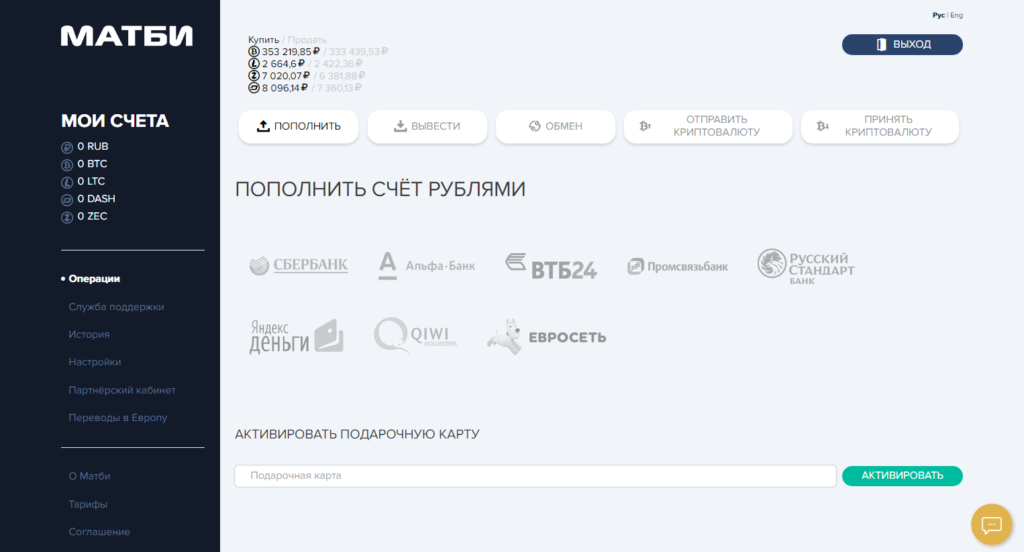1024x552 pixels.
Task: Open the Пополнить deposit tab
Action: (298, 126)
